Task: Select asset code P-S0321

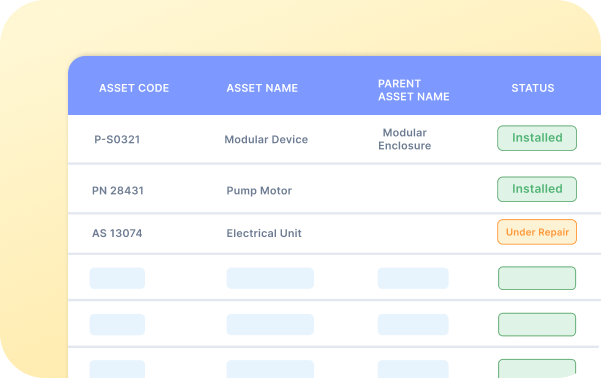Action: click(x=117, y=139)
